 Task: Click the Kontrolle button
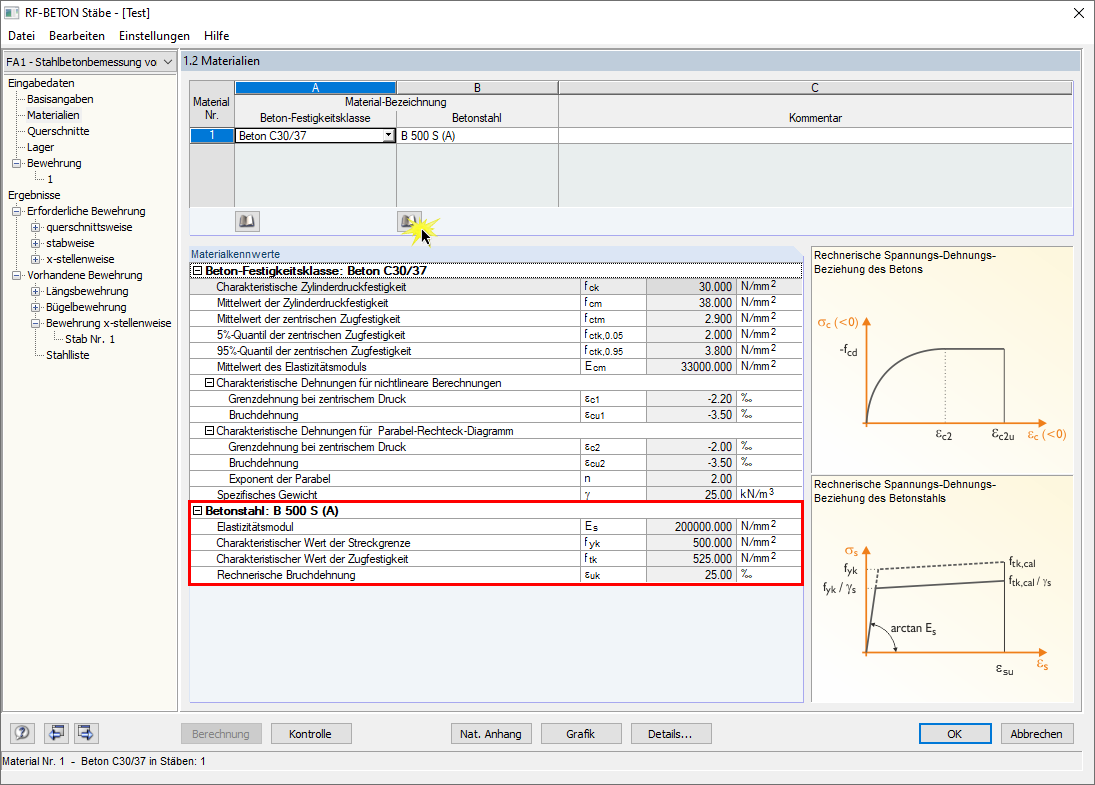click(311, 734)
